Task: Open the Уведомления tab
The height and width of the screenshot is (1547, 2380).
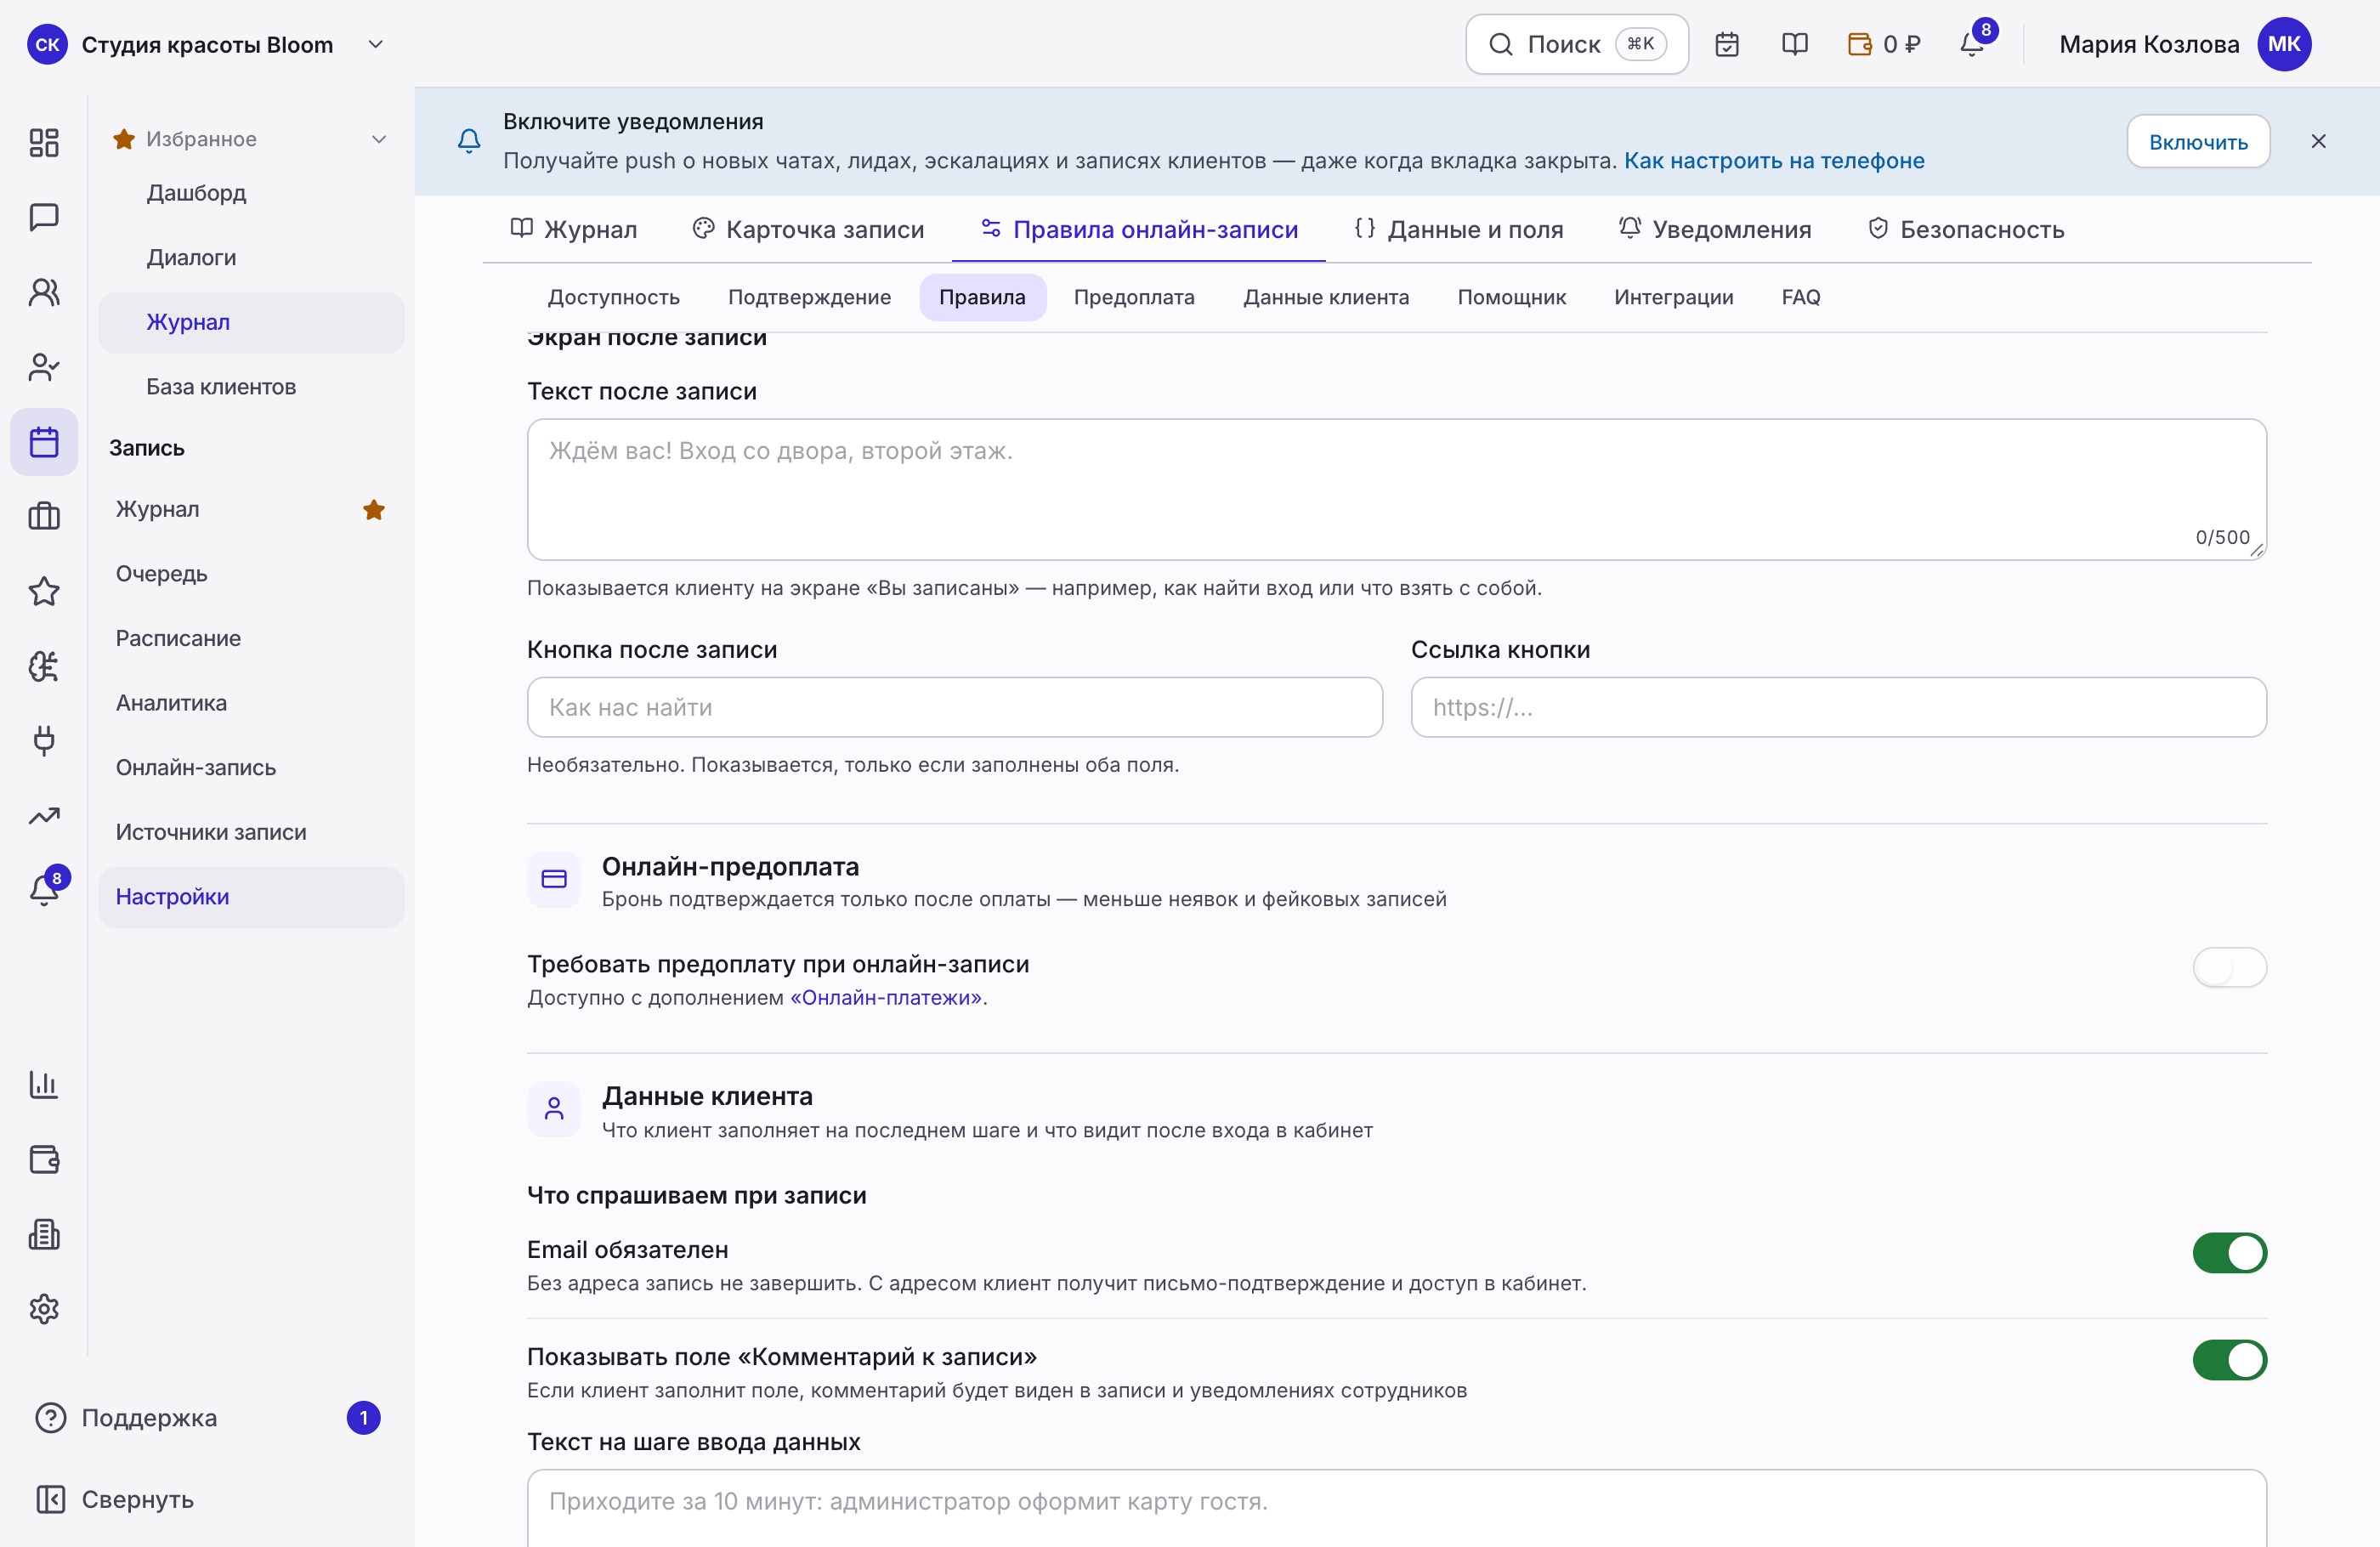Action: tap(1714, 229)
